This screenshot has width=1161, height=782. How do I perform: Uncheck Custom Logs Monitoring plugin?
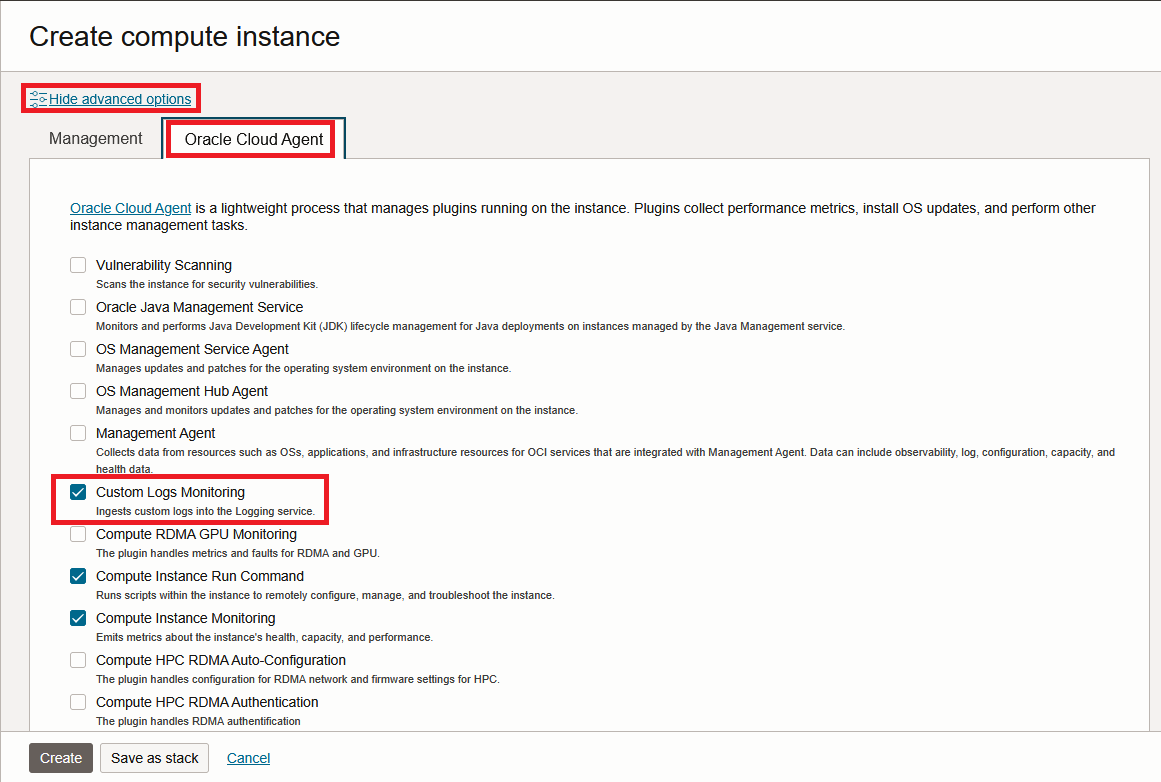[x=78, y=492]
